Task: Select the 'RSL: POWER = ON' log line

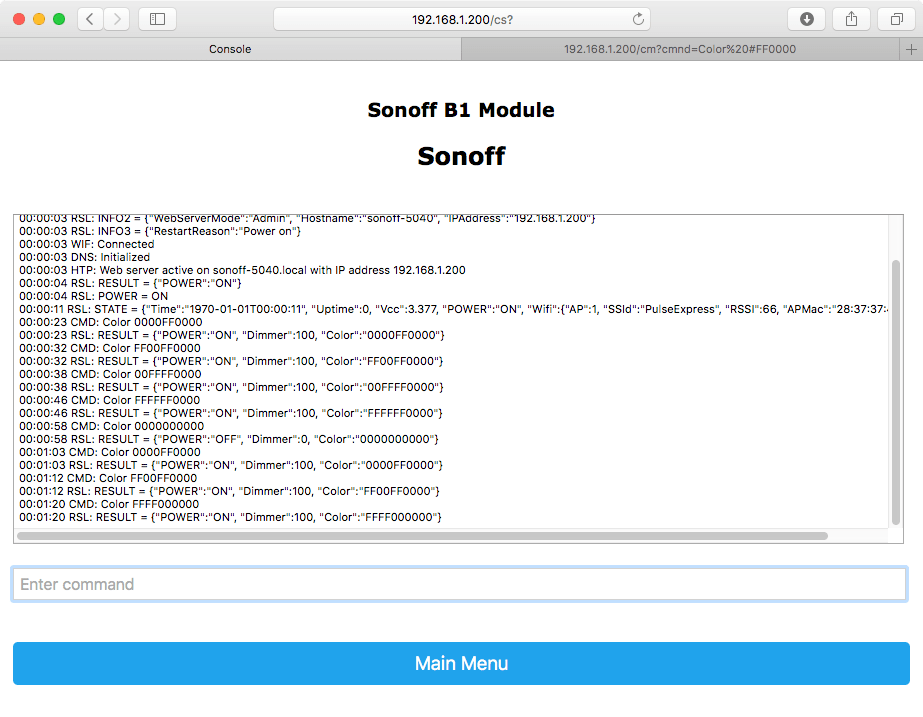Action: pos(94,296)
